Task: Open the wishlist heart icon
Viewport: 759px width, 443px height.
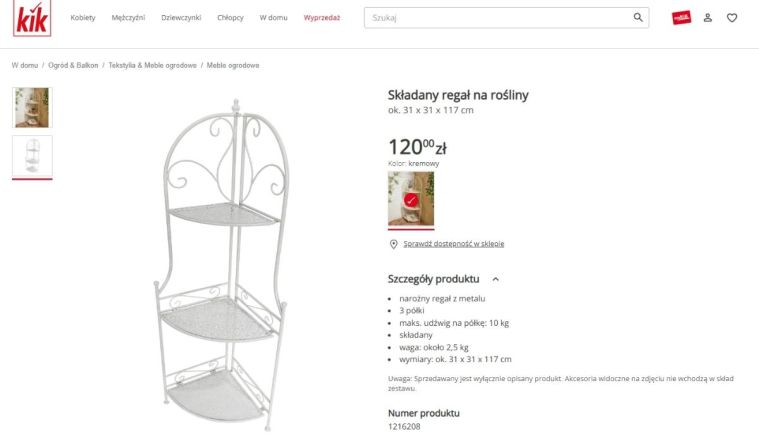Action: pos(732,18)
